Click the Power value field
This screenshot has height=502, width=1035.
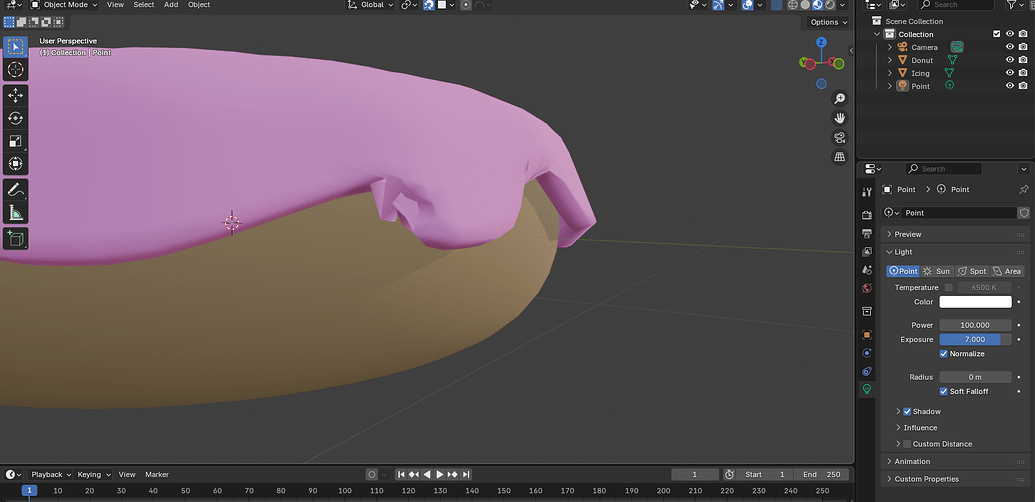(x=976, y=325)
